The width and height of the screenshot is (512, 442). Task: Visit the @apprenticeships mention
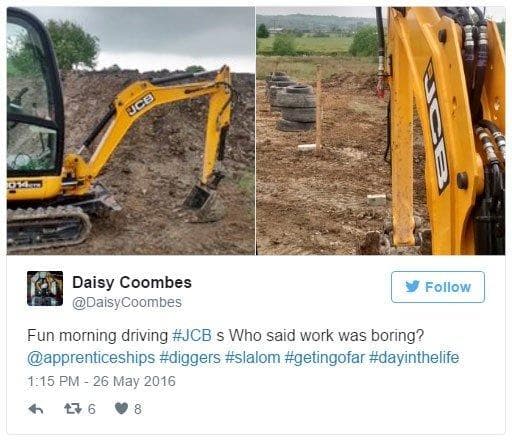tap(91, 358)
